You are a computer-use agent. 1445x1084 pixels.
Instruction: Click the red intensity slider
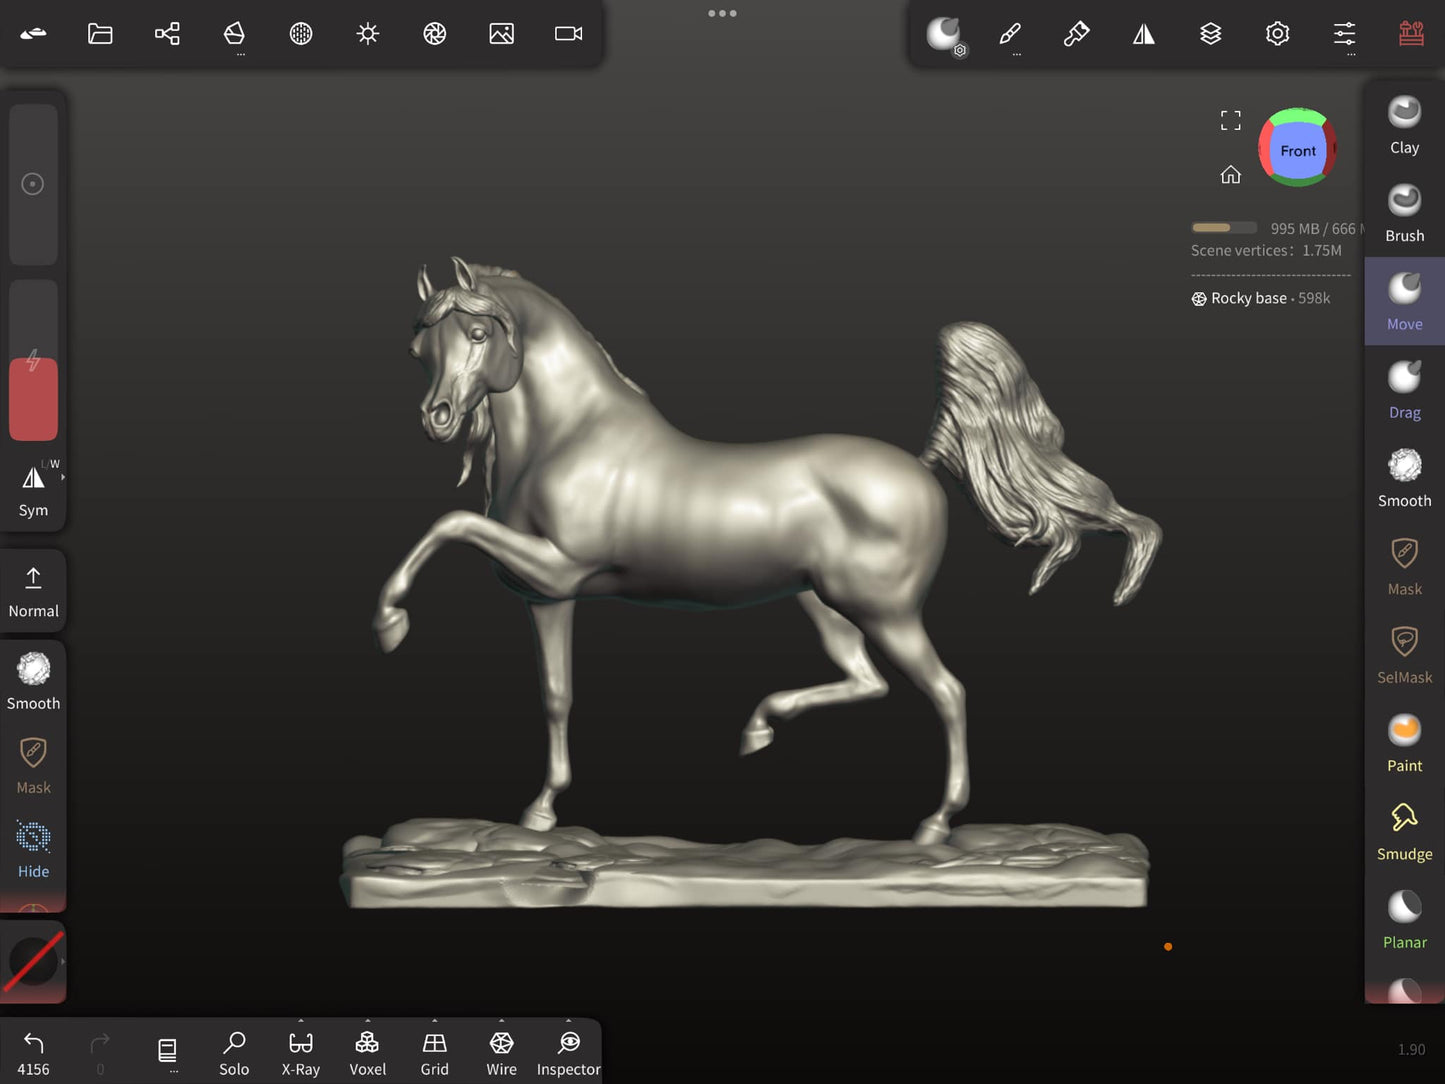33,398
